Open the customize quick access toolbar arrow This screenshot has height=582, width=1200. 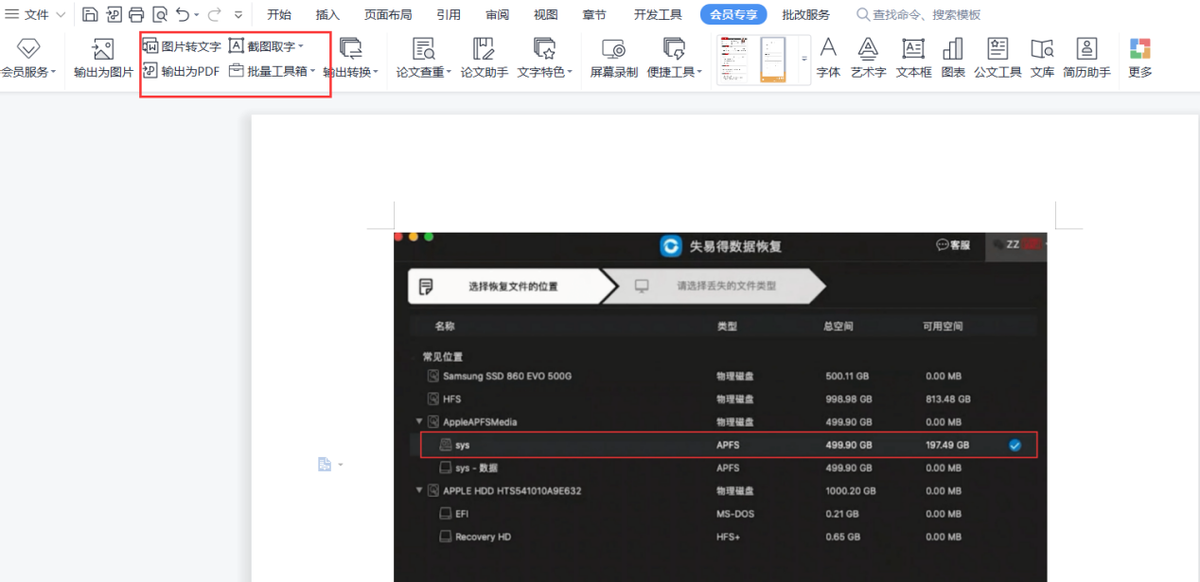click(x=238, y=15)
